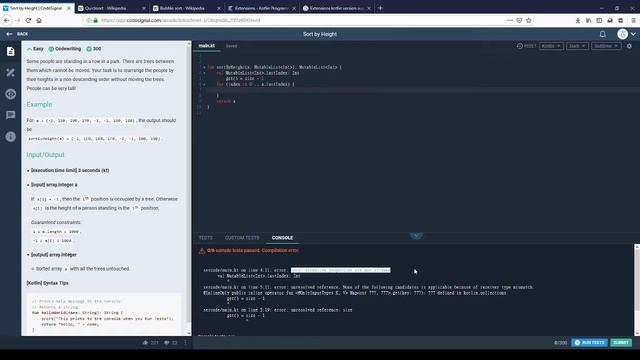Screen dimensions: 640x360
Task: Click RUN TESTS button
Action: (589, 342)
